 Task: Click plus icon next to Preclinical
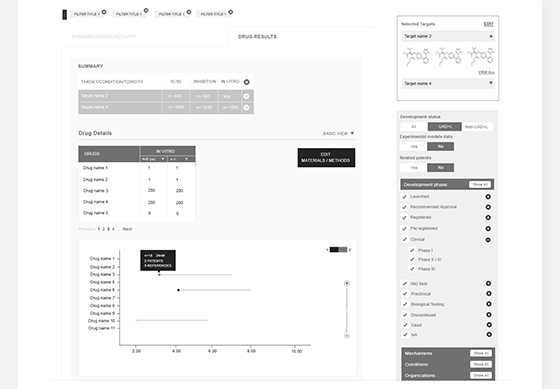[x=488, y=294]
